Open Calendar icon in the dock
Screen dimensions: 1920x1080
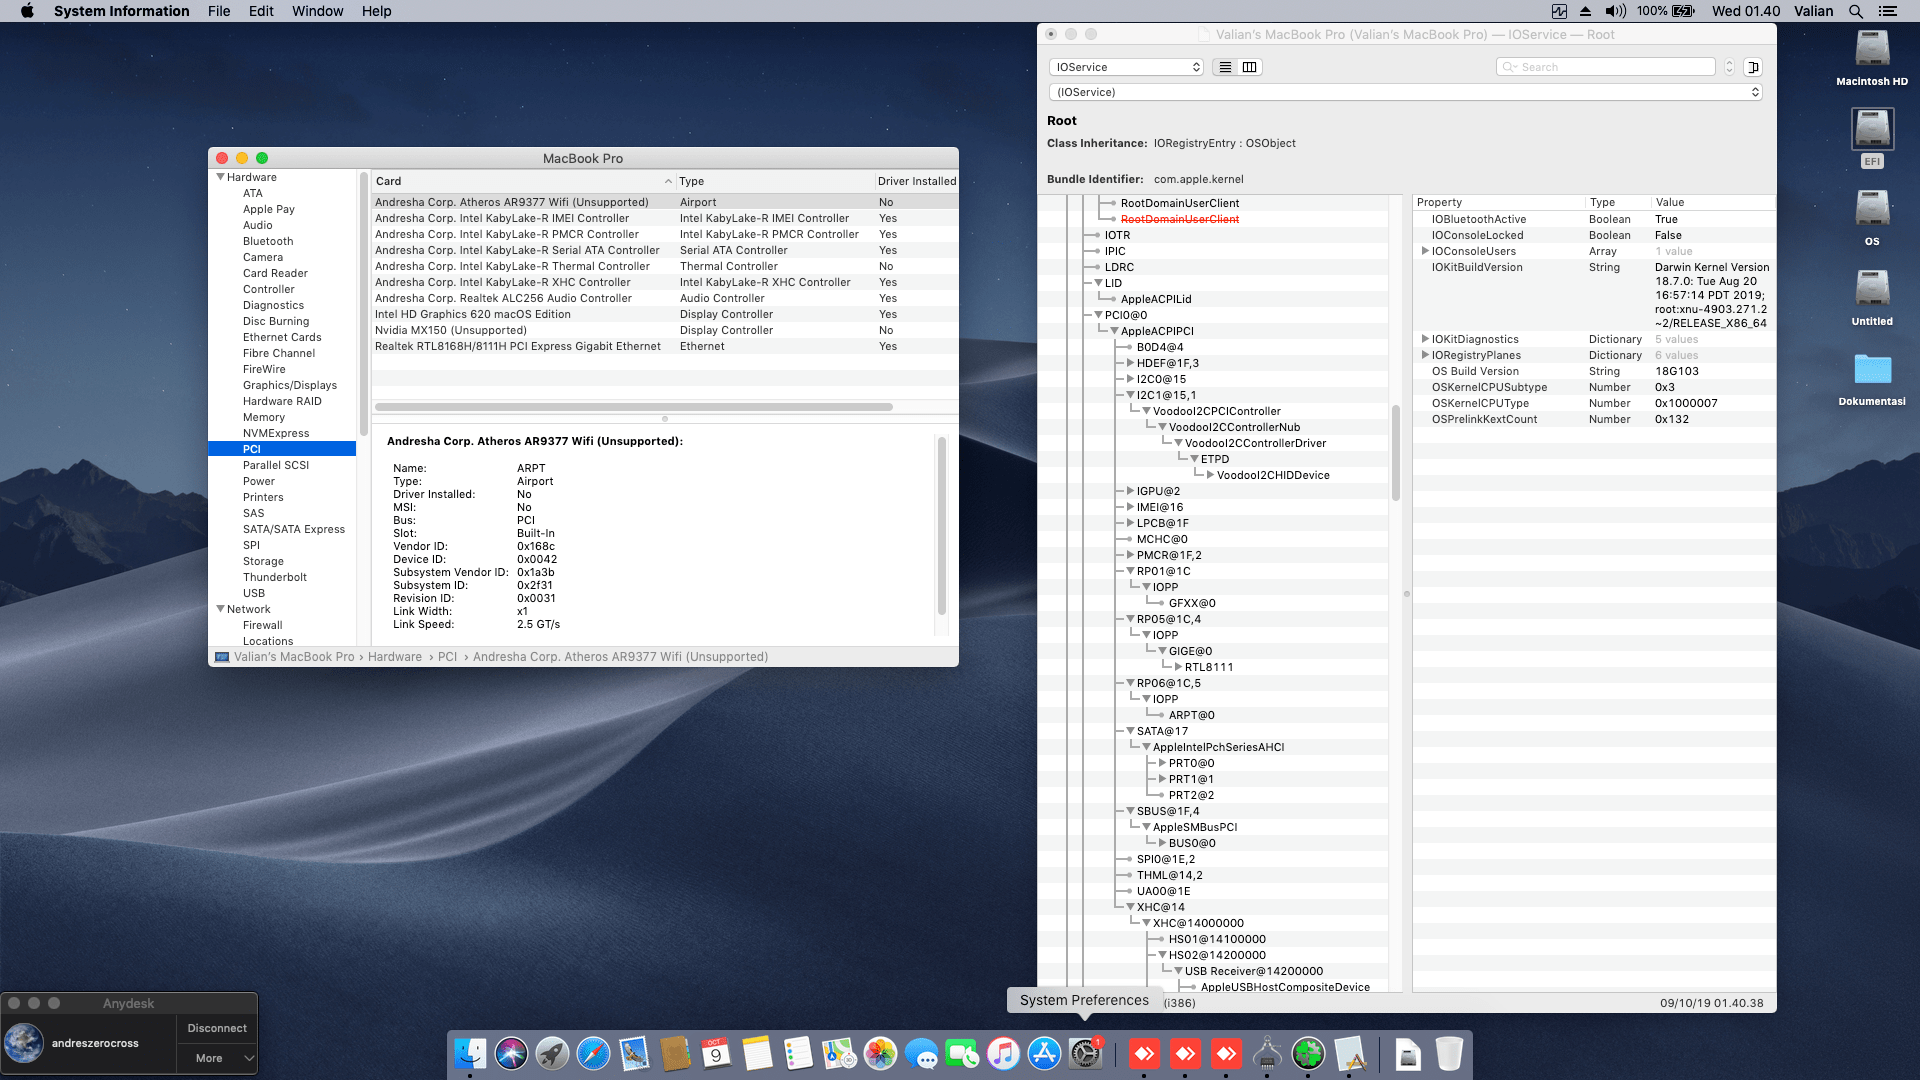coord(716,1053)
